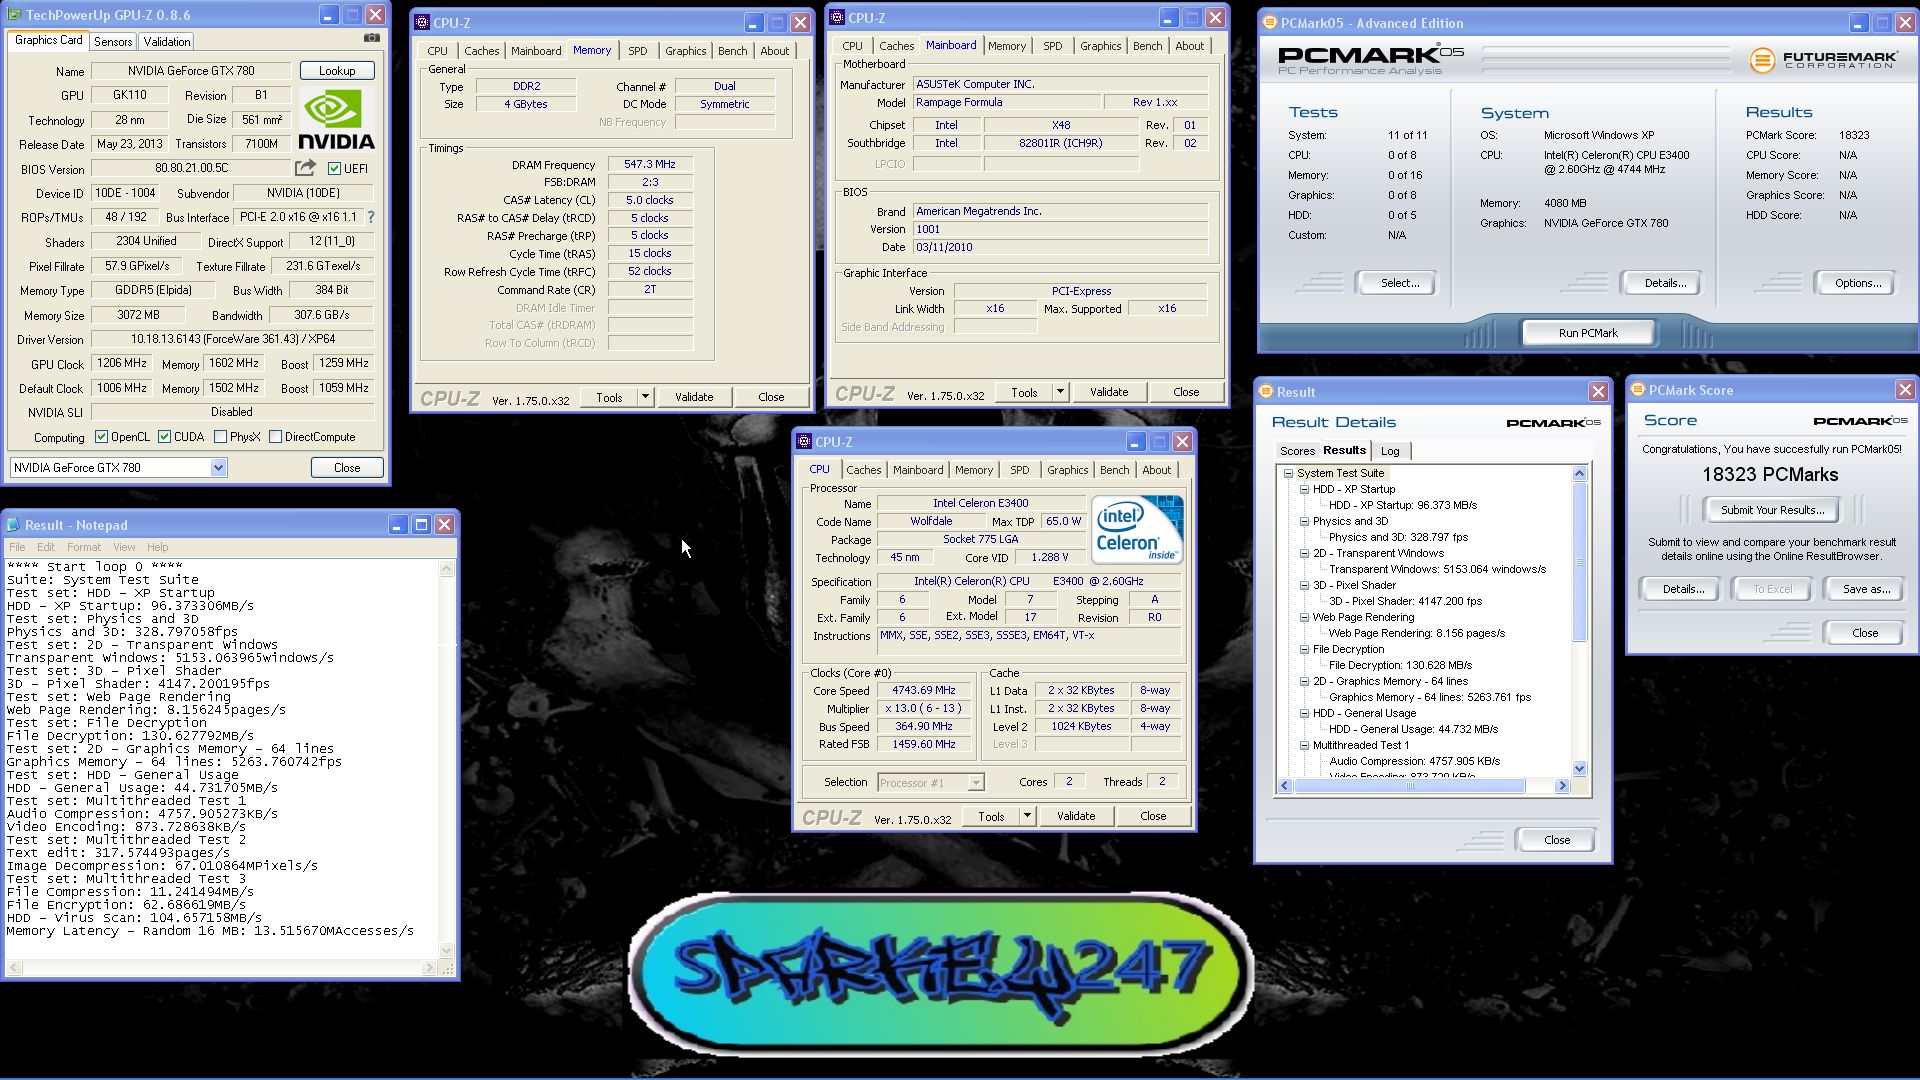Click the DRAM Frequency value field
This screenshot has width=1920, height=1080.
(x=650, y=165)
